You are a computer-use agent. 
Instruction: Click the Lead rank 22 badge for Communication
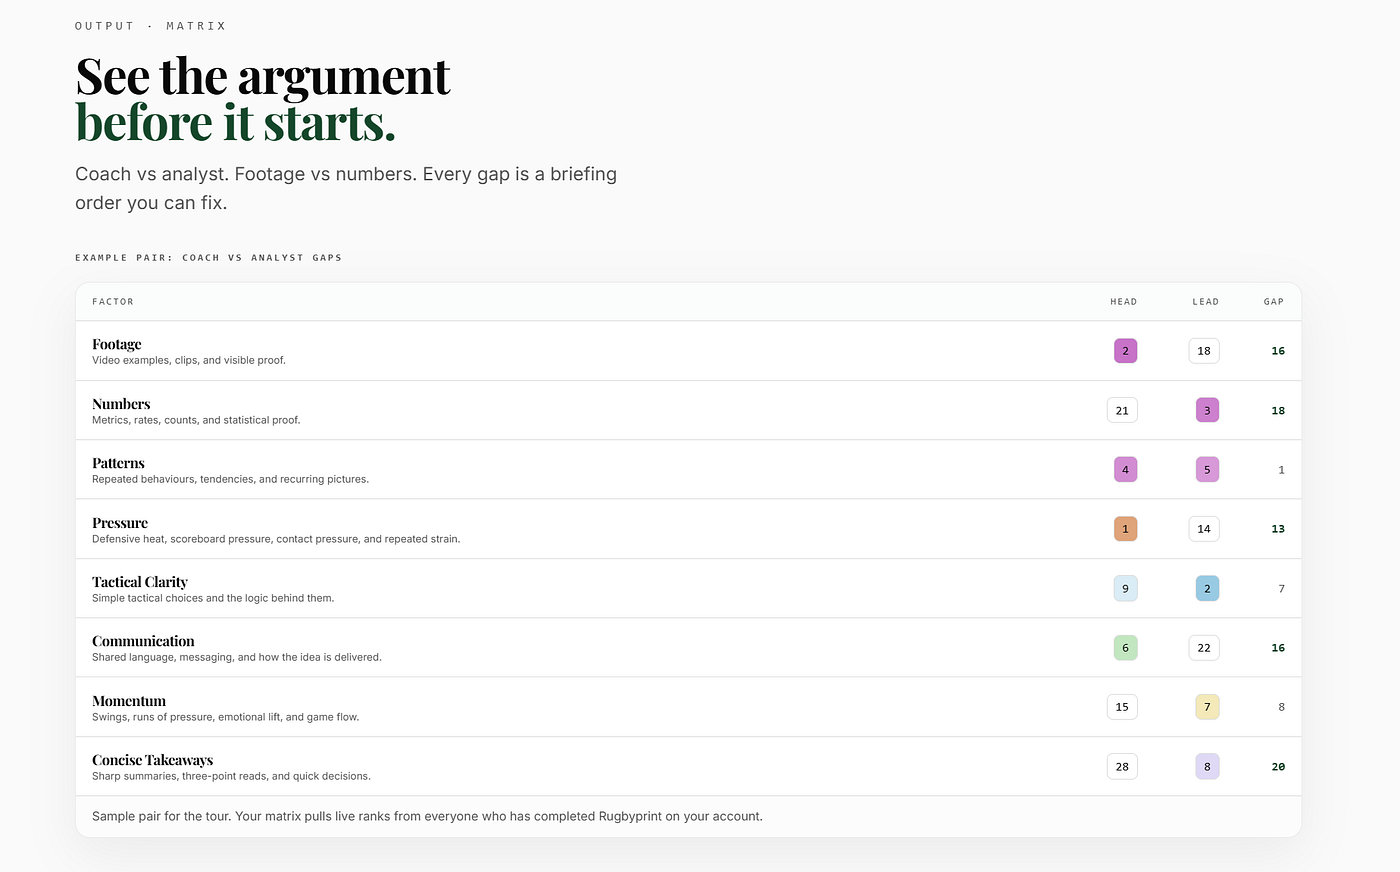(x=1204, y=648)
